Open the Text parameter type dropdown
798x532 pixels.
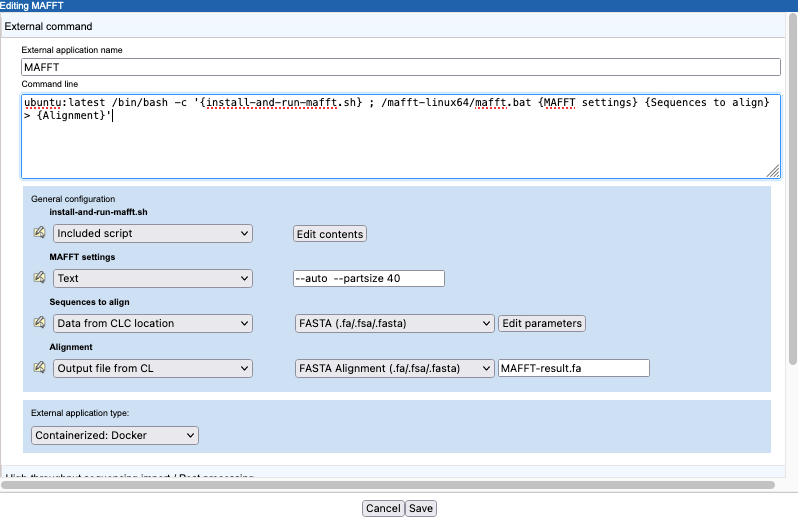click(x=152, y=278)
